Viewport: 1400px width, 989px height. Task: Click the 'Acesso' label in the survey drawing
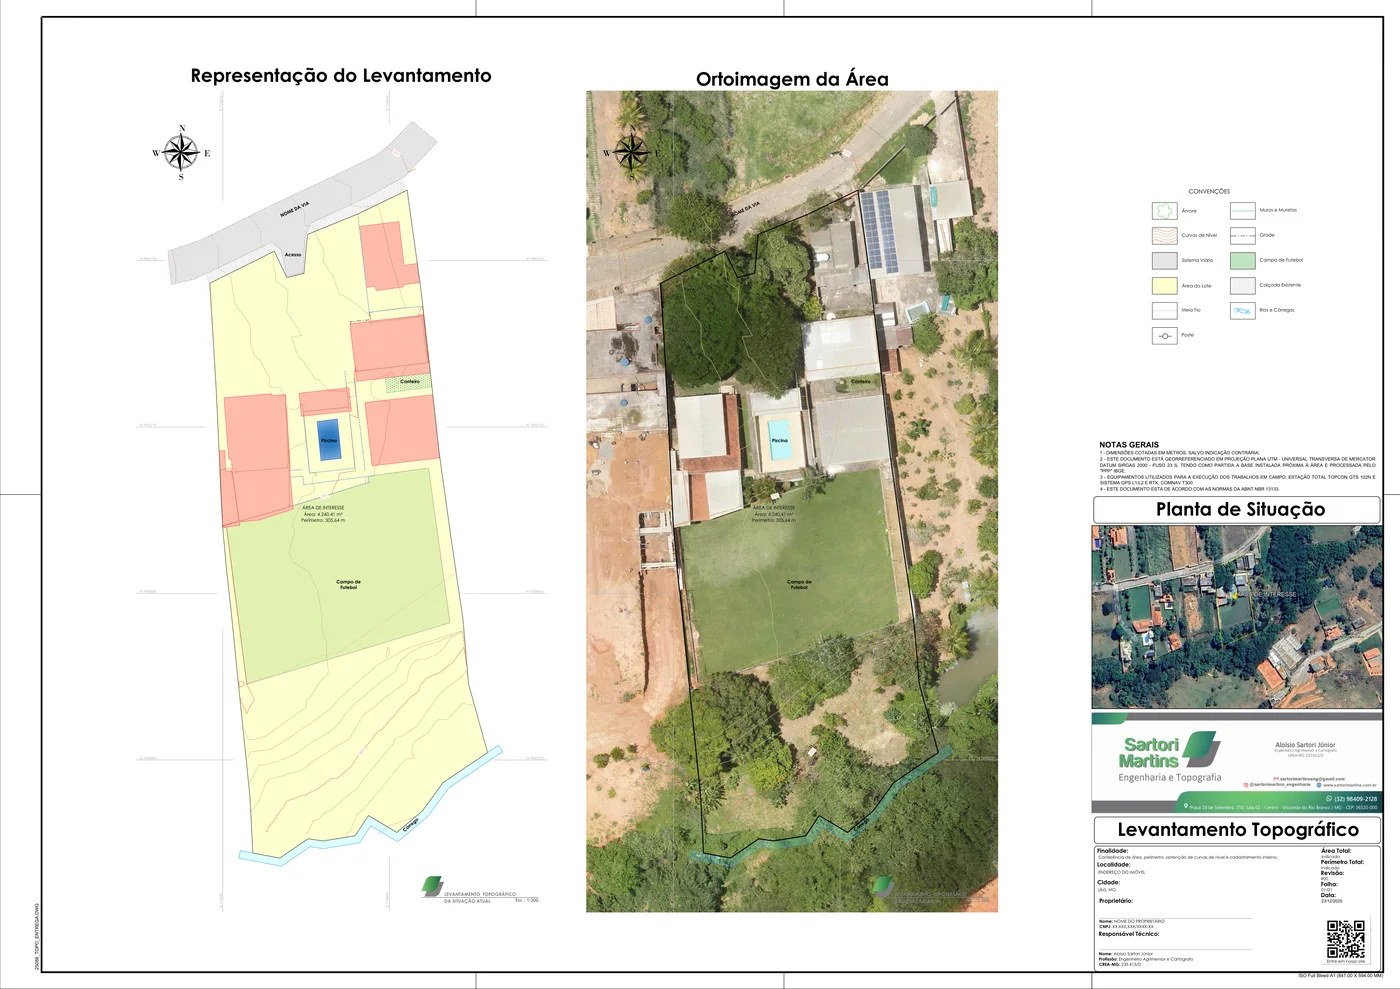click(x=293, y=255)
